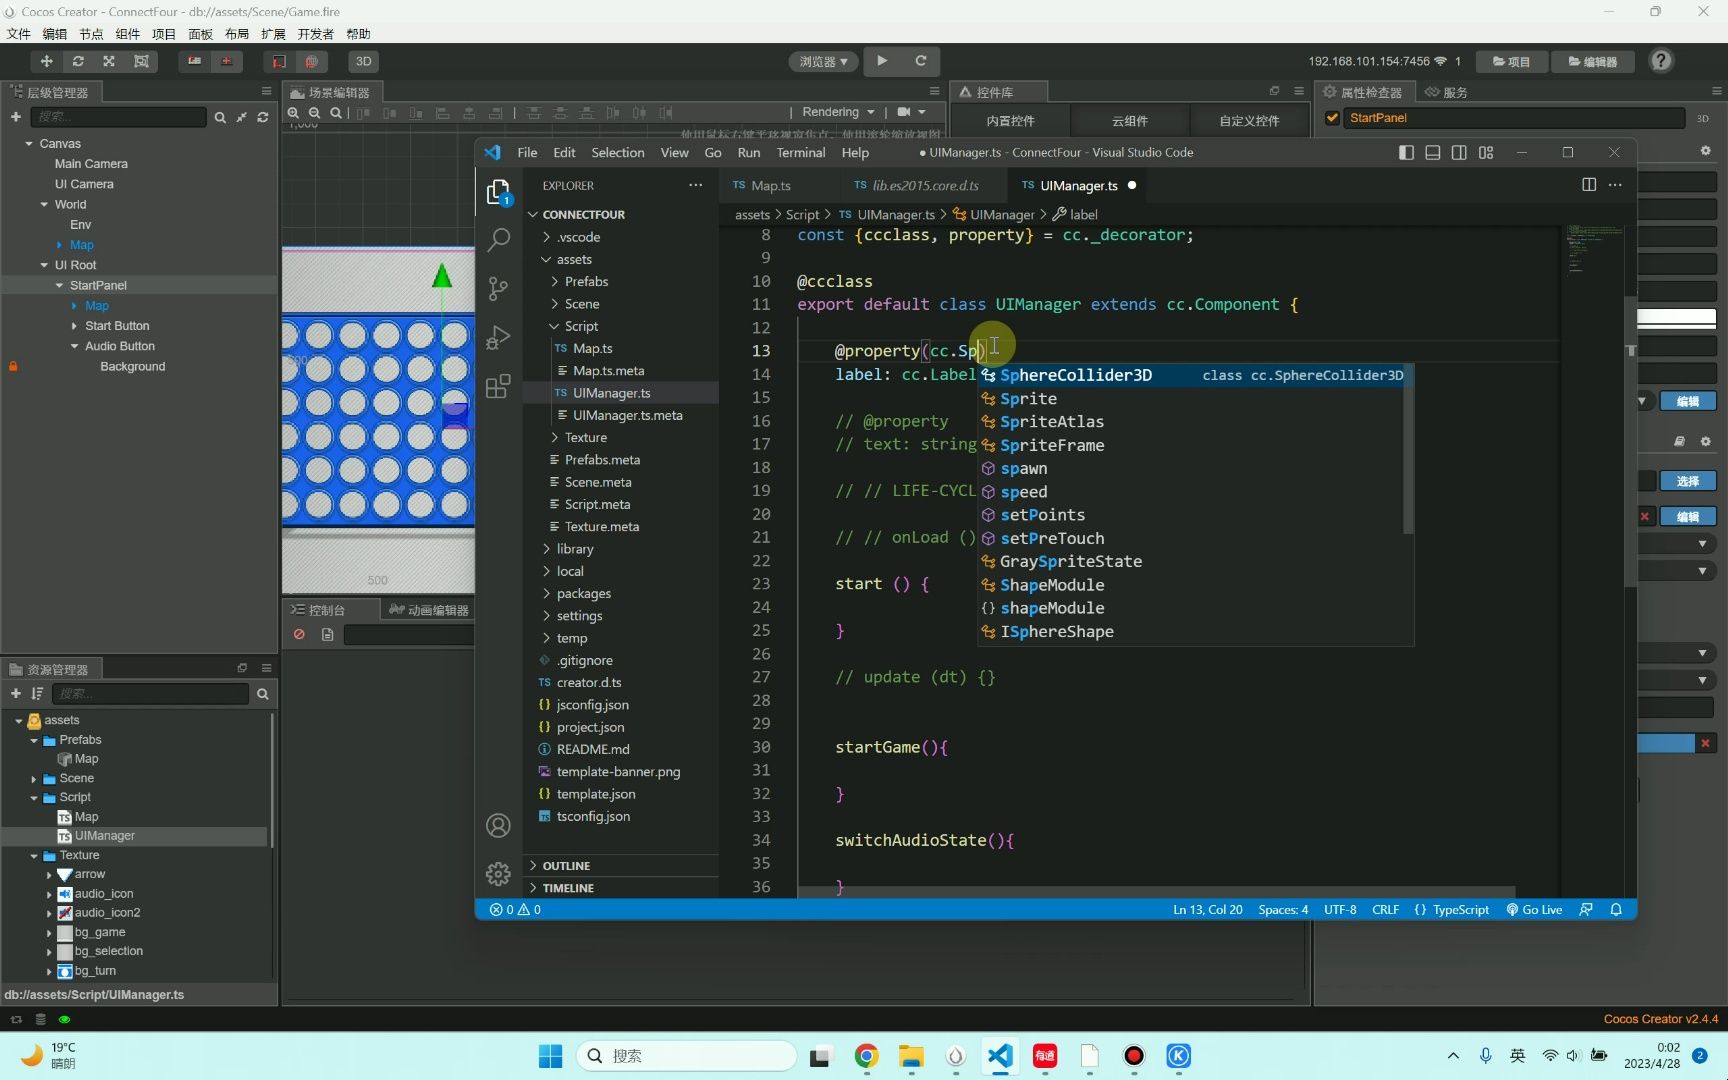Add node with plus in hierarchy panel
This screenshot has height=1080, width=1728.
coord(16,117)
